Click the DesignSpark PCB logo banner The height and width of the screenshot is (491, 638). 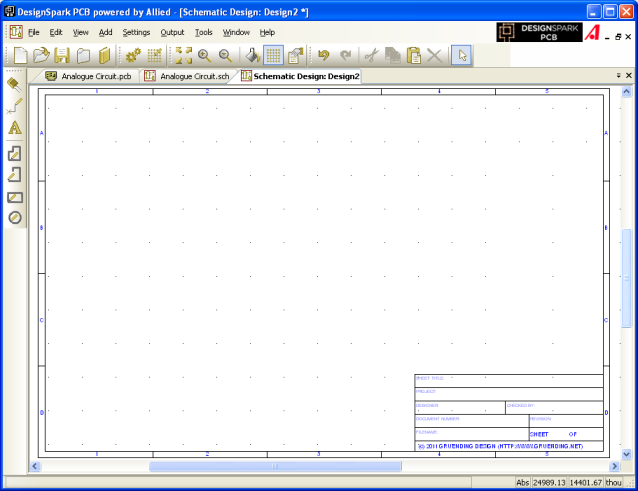(539, 32)
